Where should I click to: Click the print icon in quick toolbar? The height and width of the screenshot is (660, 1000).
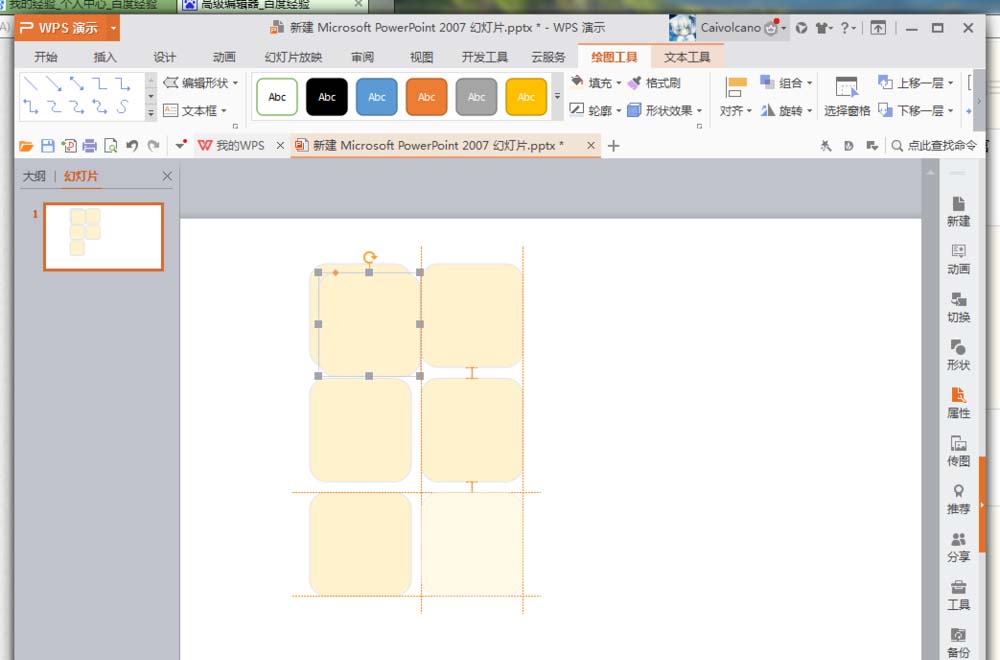pos(89,146)
